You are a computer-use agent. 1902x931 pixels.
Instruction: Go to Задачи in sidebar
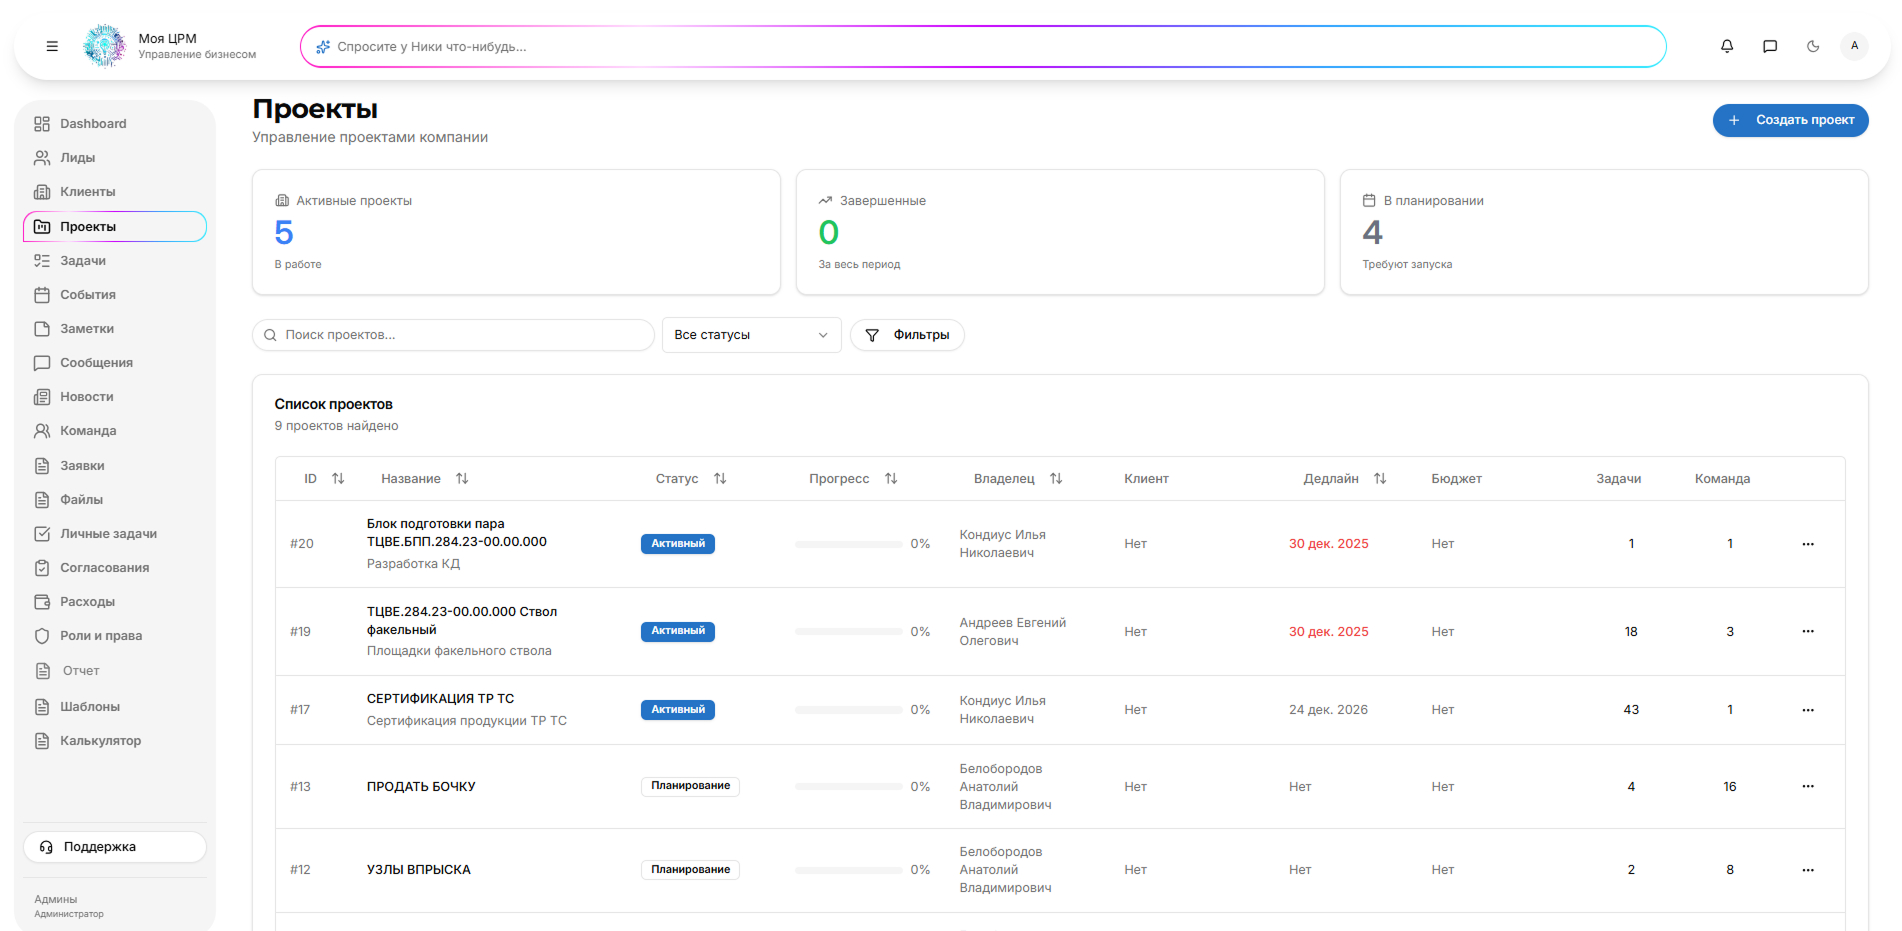point(83,261)
